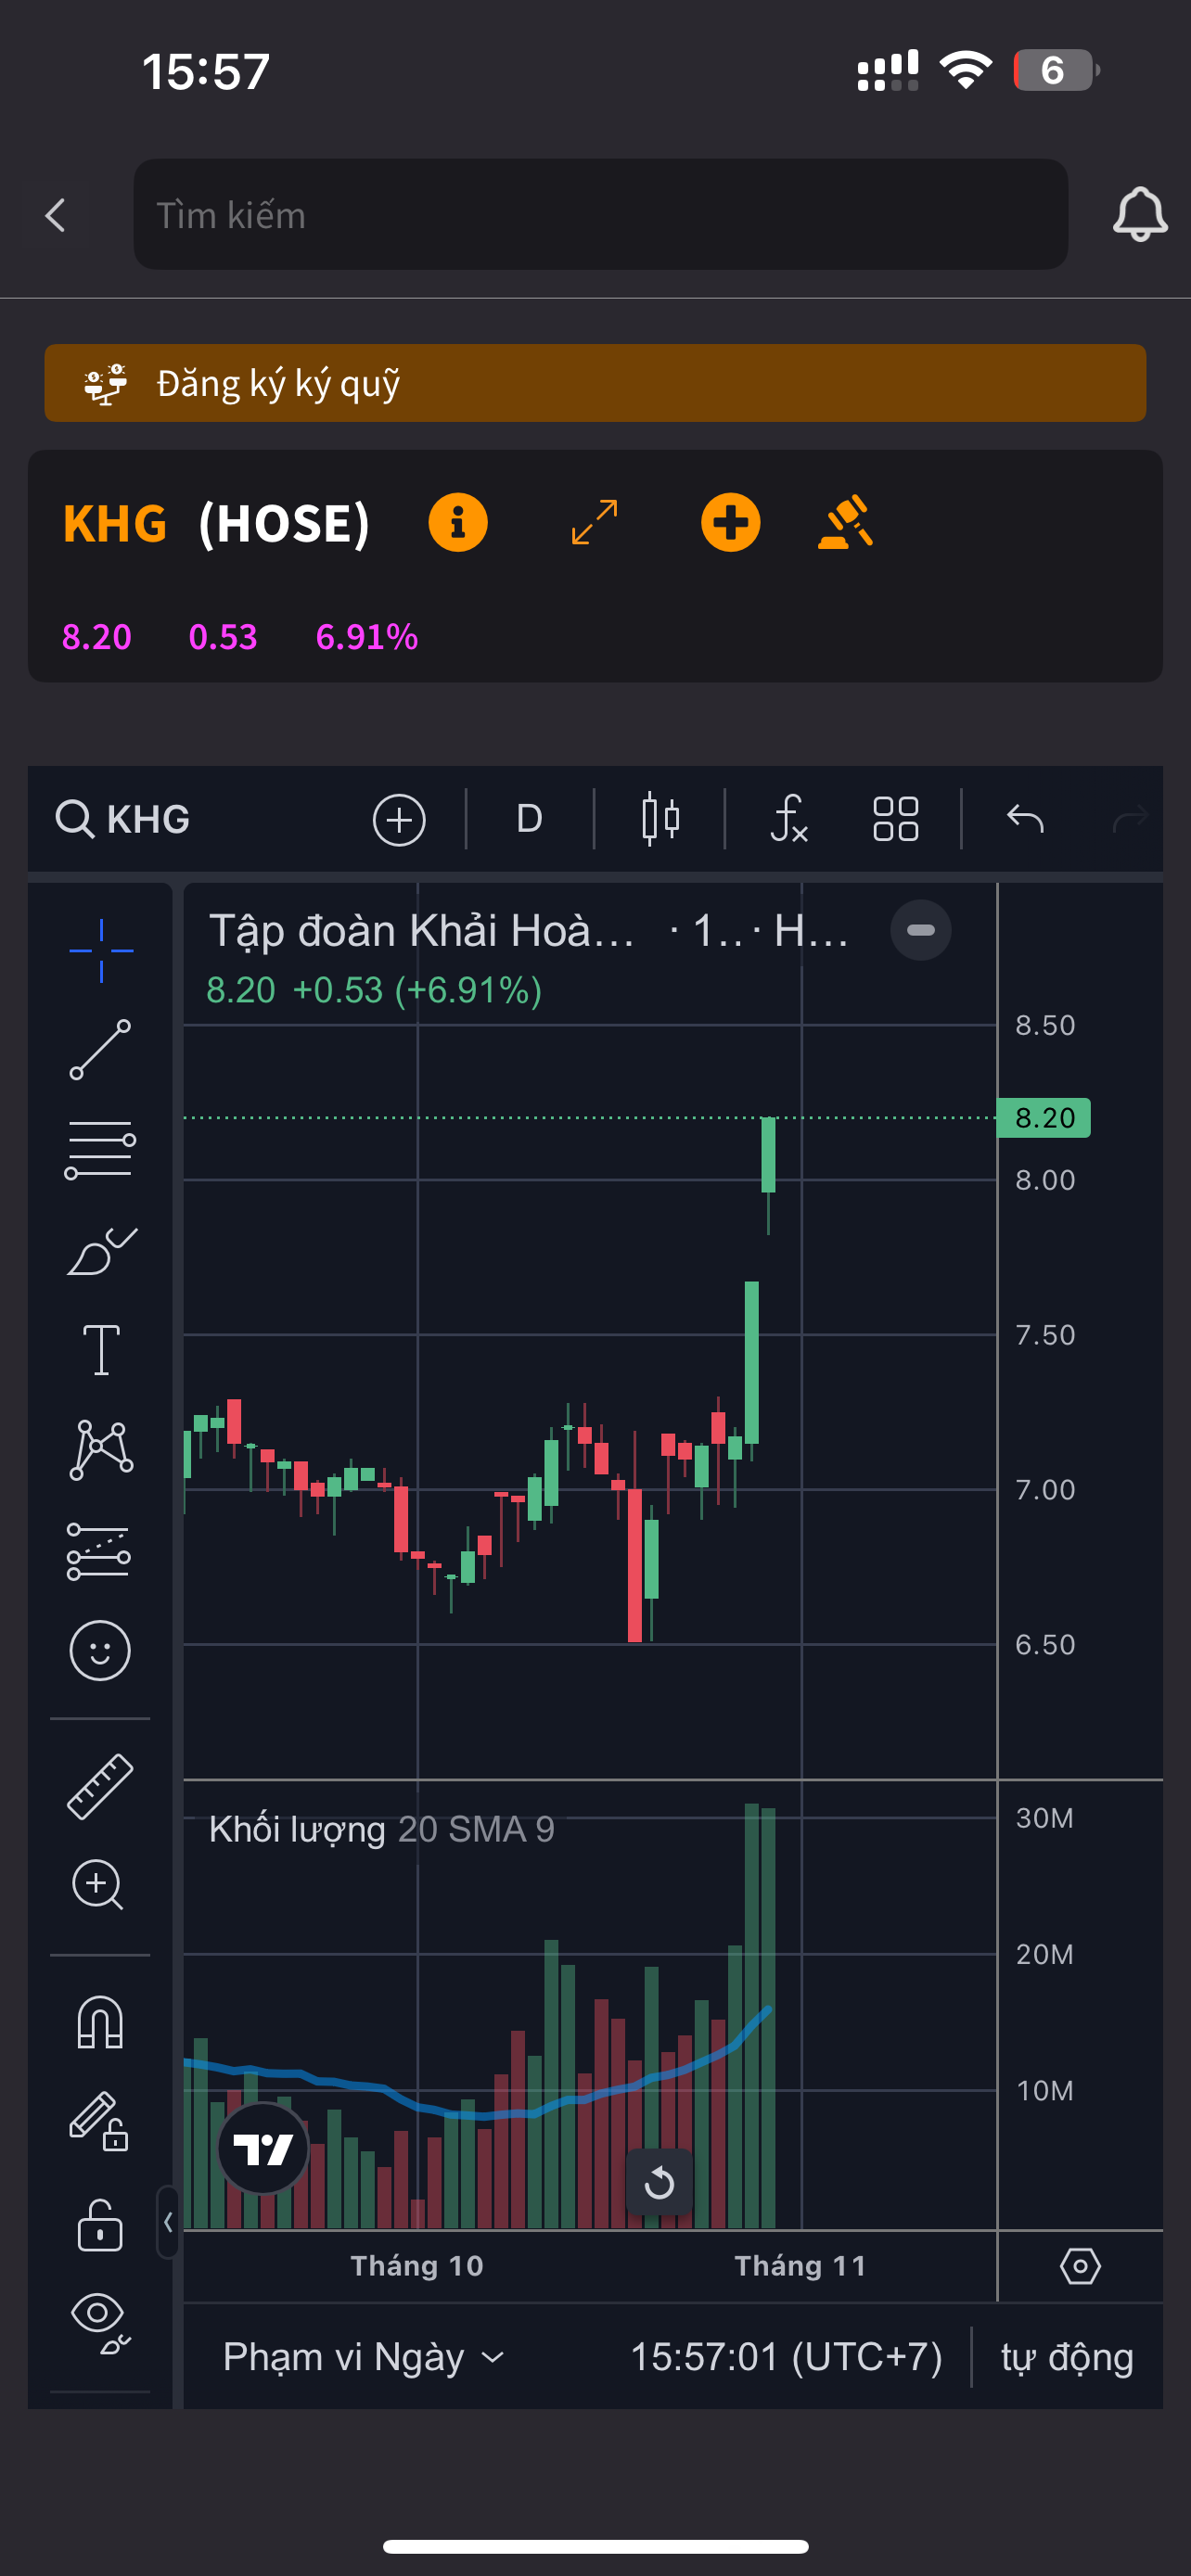
Task: Select the trend line drawing tool
Action: [x=100, y=1050]
